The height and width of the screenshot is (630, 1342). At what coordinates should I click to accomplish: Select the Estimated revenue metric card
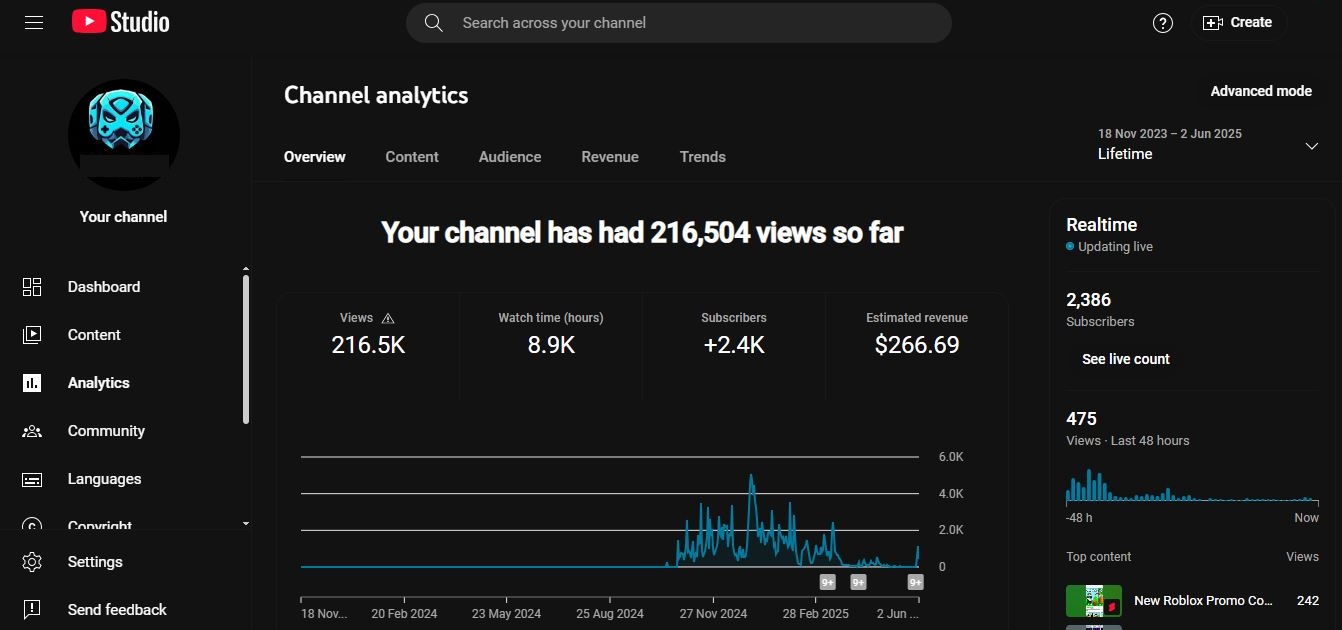coord(916,335)
